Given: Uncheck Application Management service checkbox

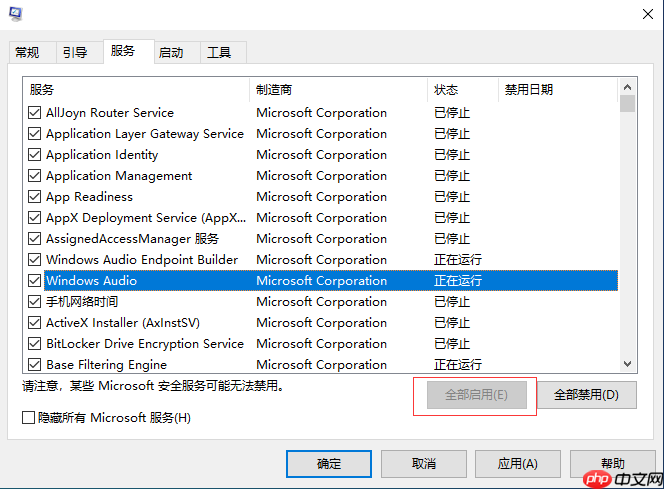Looking at the screenshot, I should click(34, 176).
